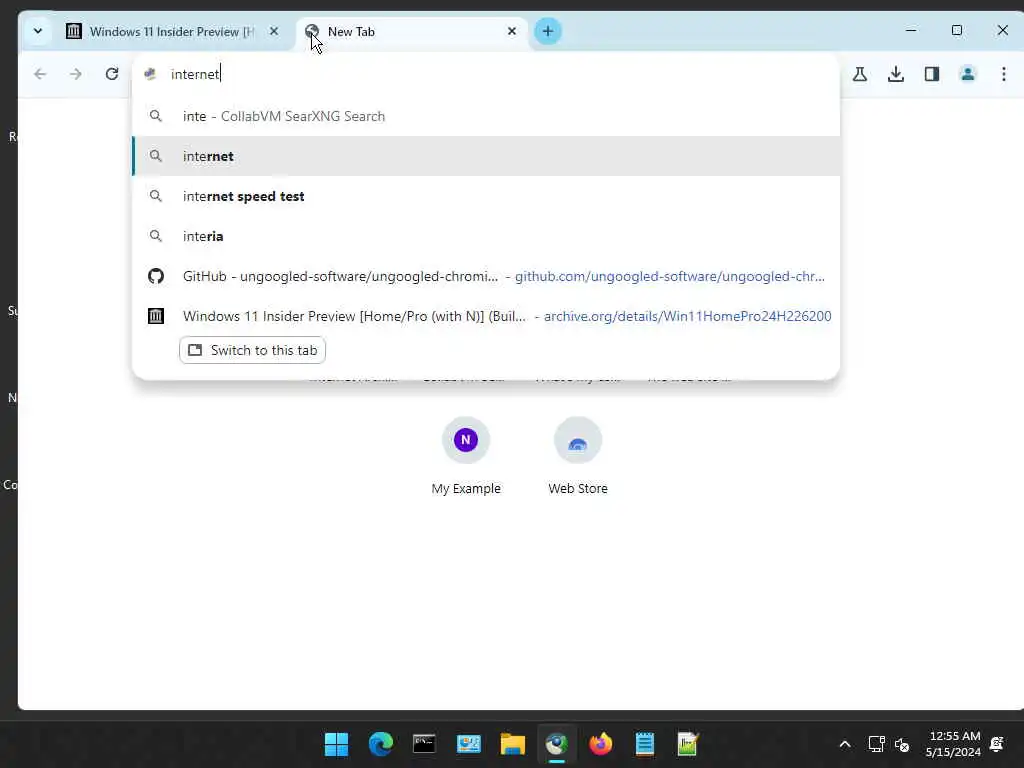
Task: Close the Windows 11 Insider Preview tab
Action: tap(274, 31)
